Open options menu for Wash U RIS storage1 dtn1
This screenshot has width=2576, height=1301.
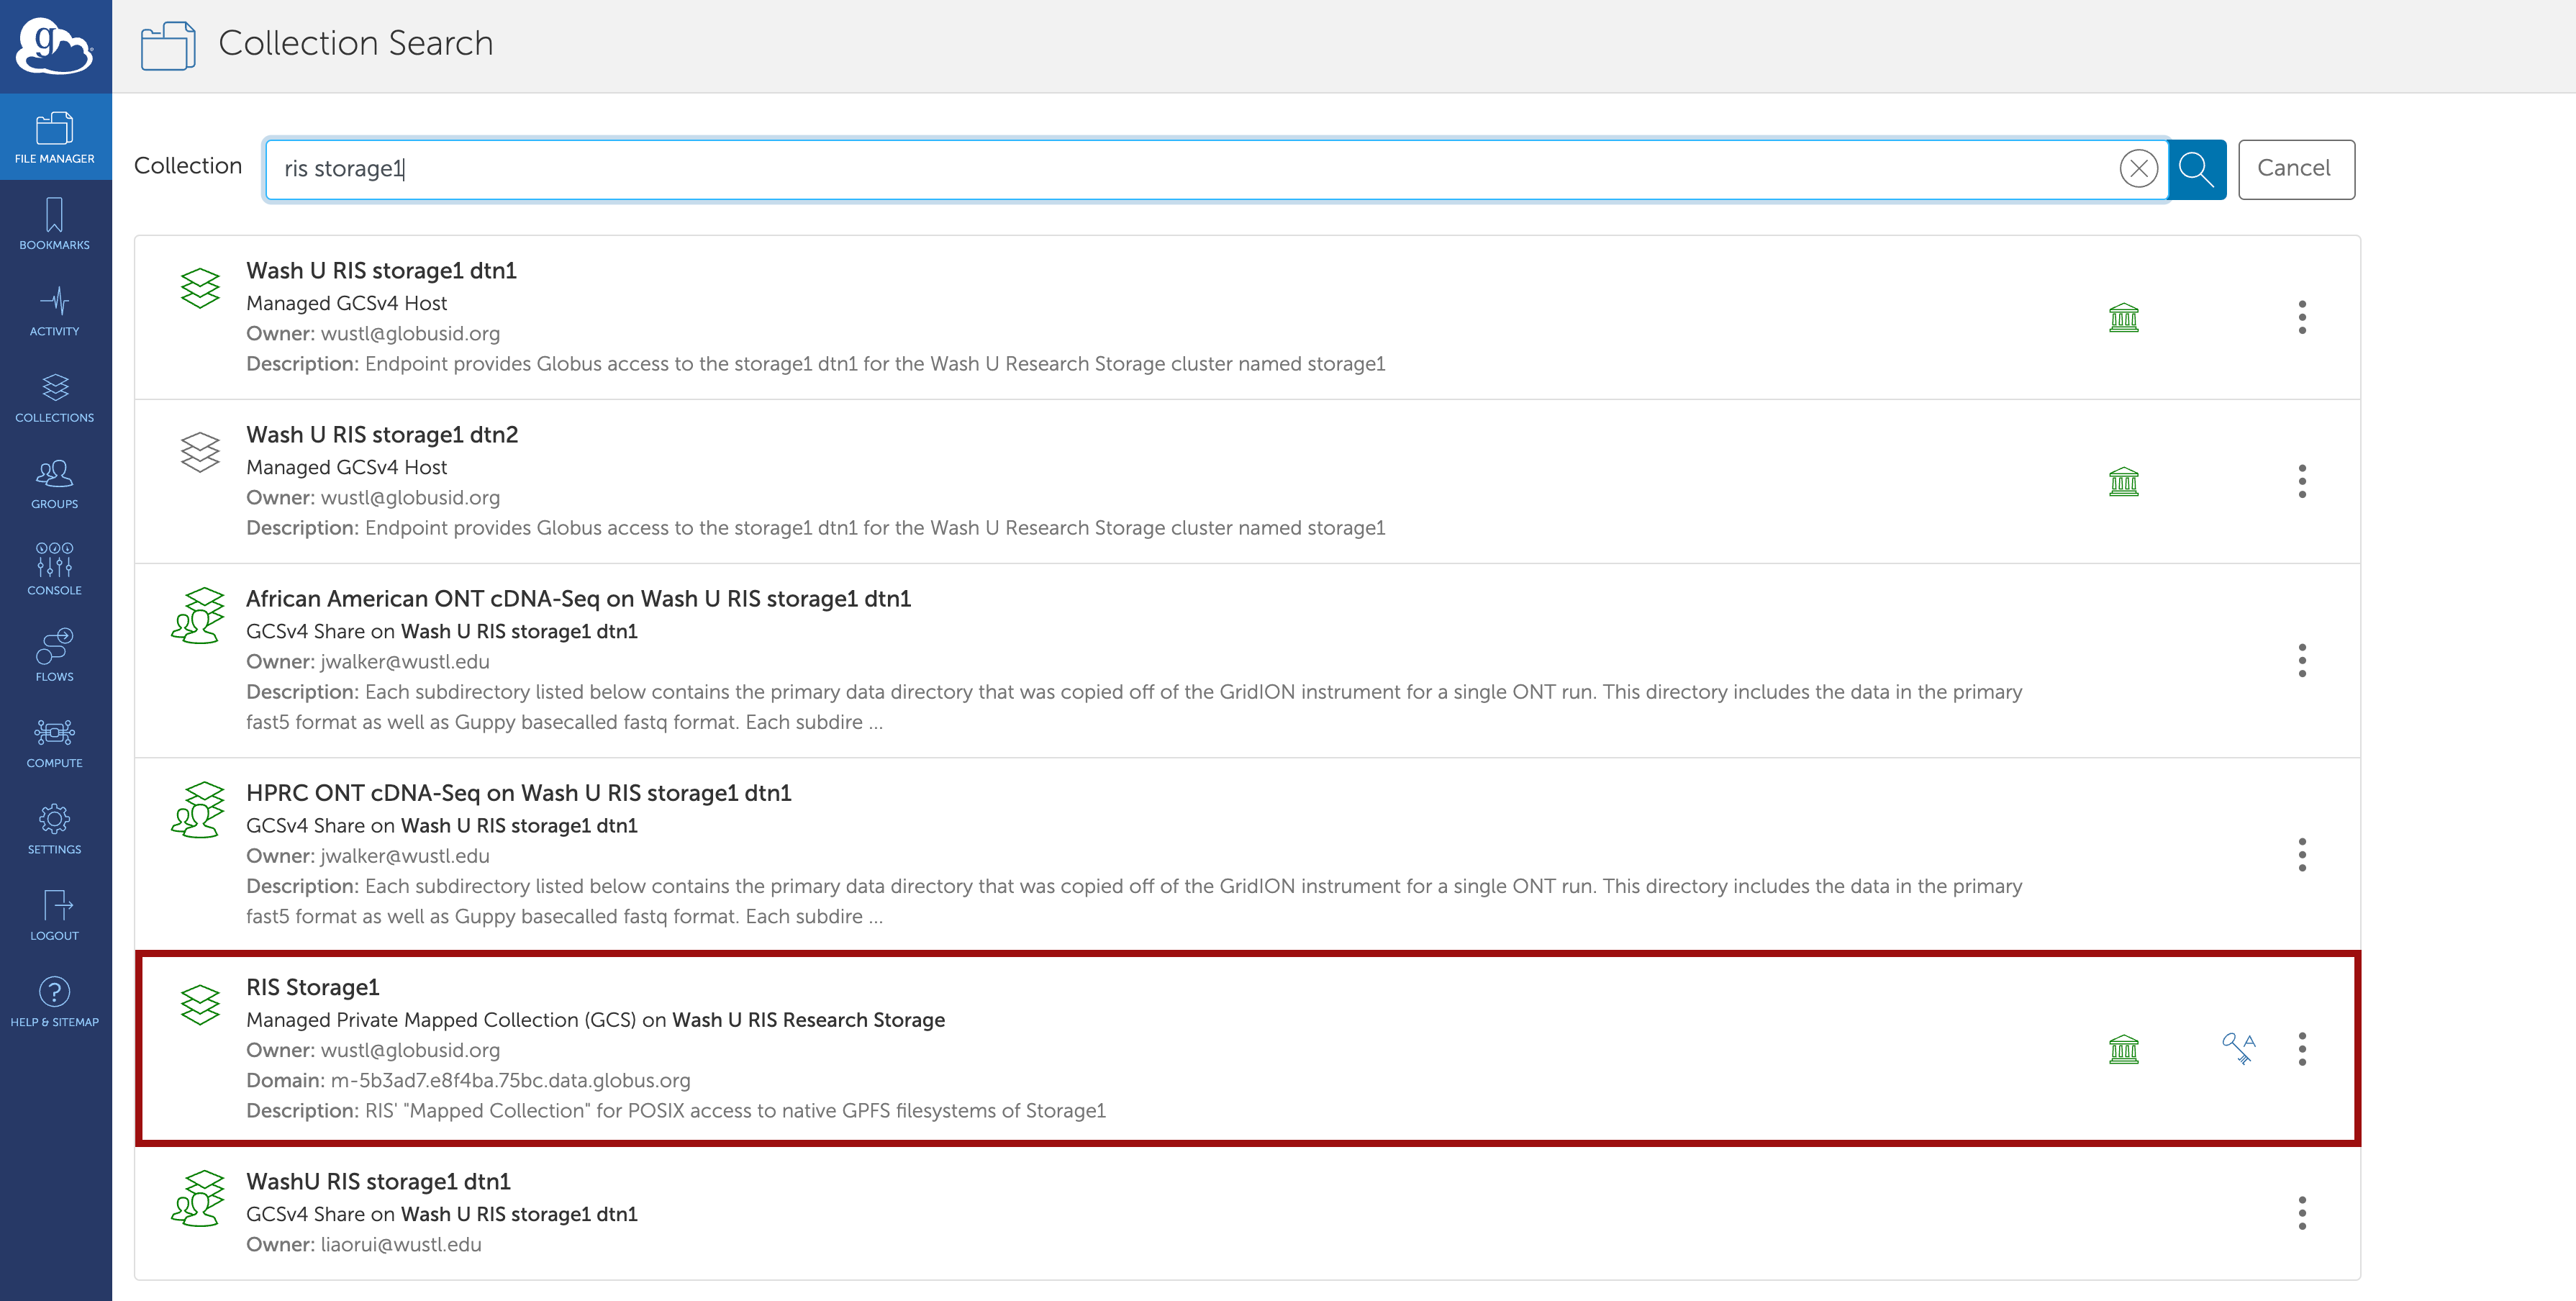coord(2302,317)
